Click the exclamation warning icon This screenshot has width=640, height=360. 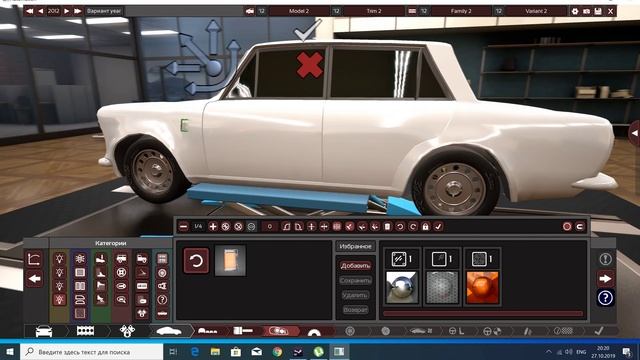pyautogui.click(x=605, y=259)
